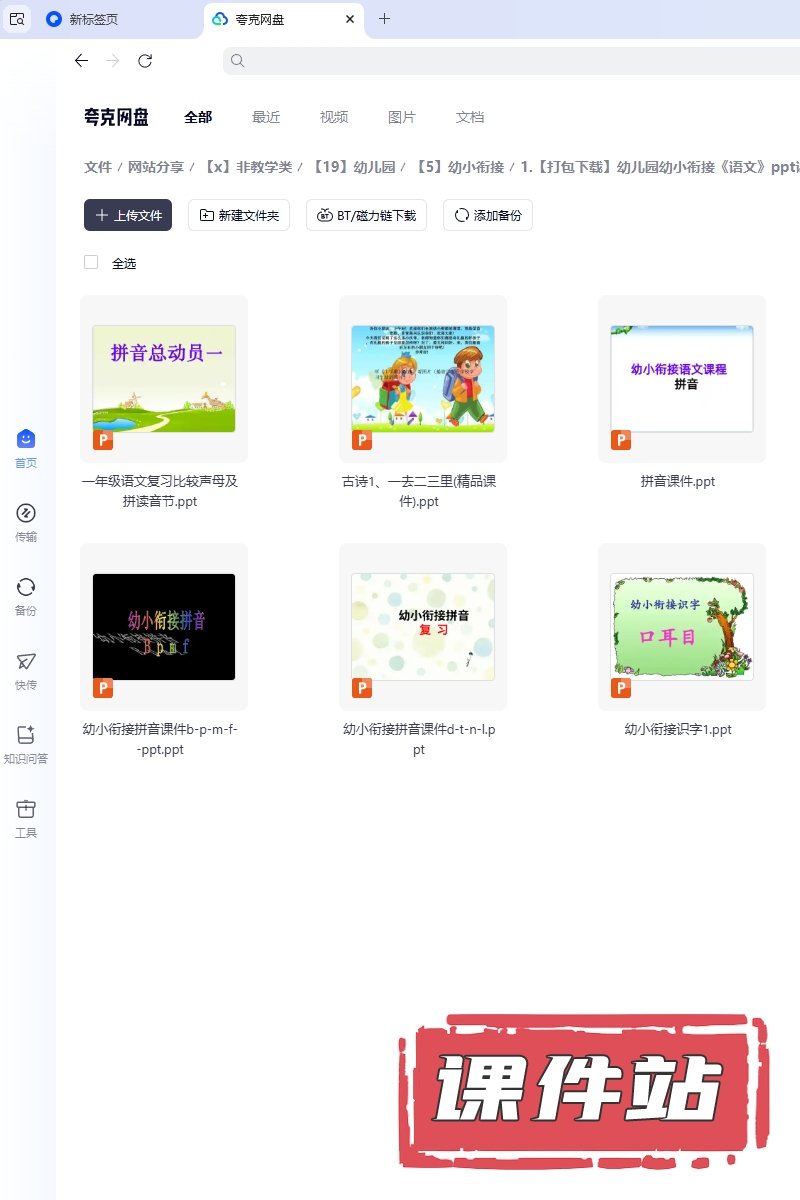Switch to the 视频 tab
The image size is (800, 1200).
point(334,117)
